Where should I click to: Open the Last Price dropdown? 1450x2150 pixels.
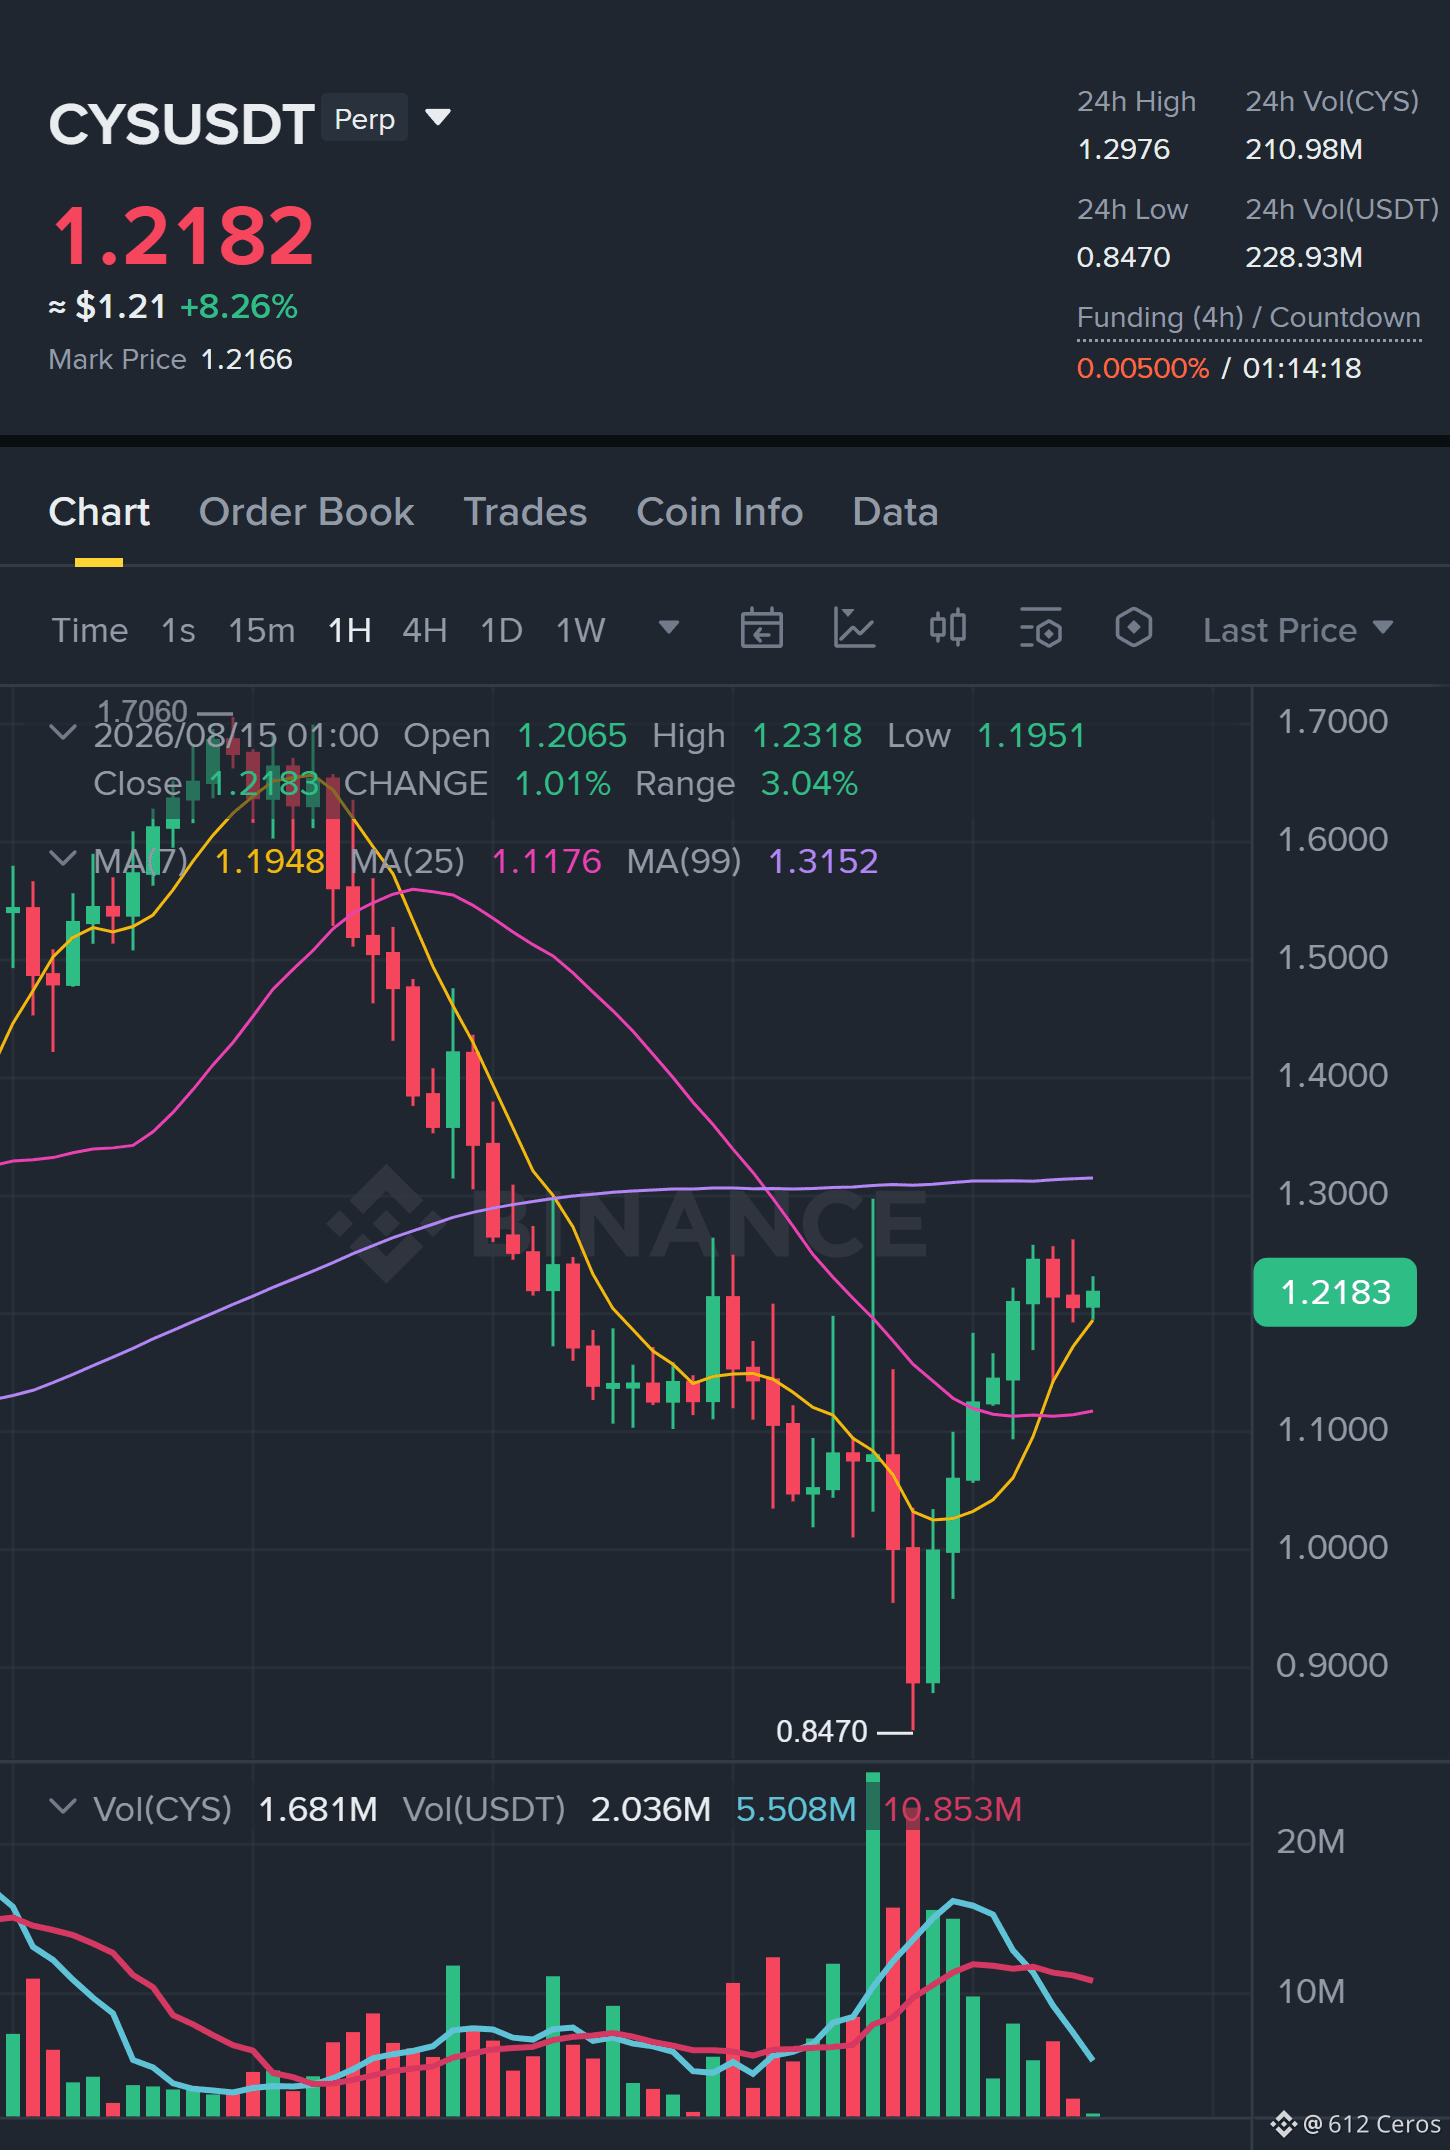point(1297,630)
